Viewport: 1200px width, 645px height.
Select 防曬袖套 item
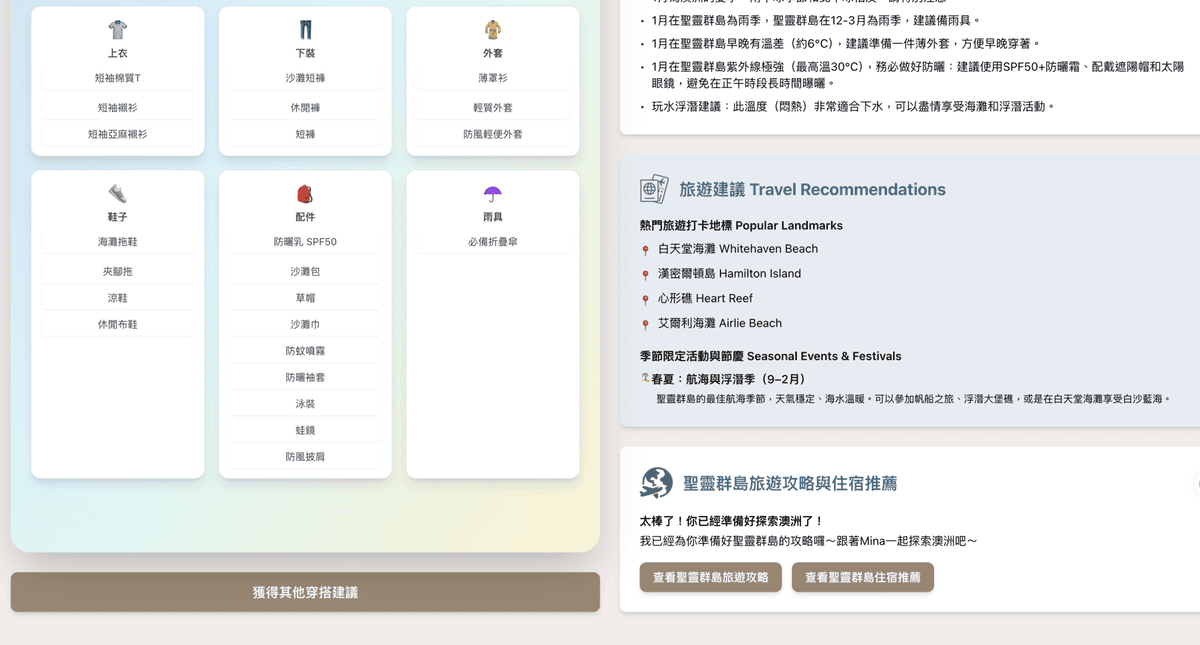[x=305, y=377]
